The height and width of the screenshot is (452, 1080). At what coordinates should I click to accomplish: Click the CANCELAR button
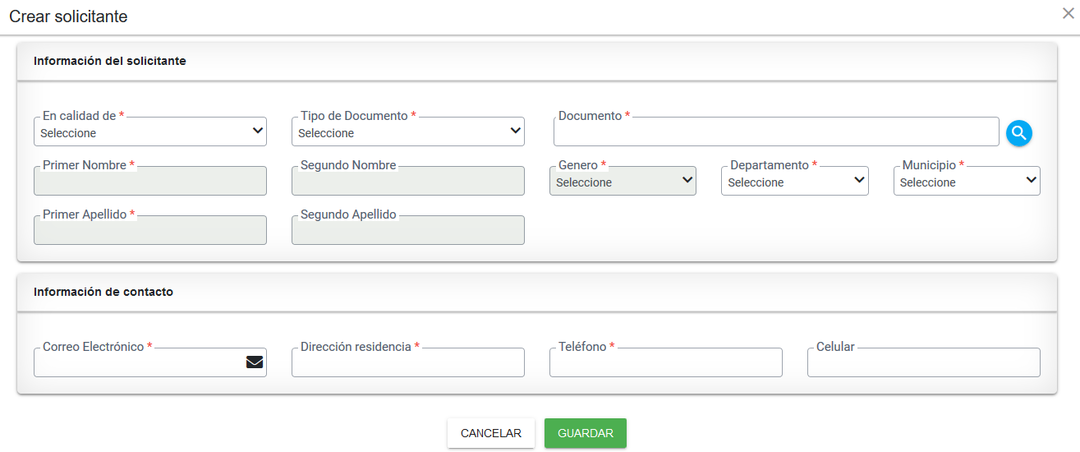[491, 433]
